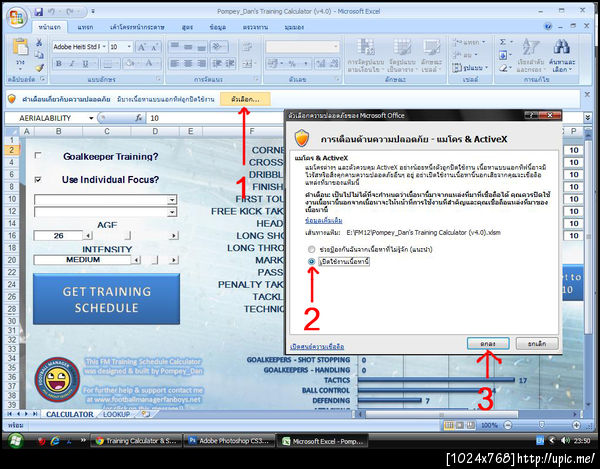Open Excel Help question-mark icon

[548, 26]
